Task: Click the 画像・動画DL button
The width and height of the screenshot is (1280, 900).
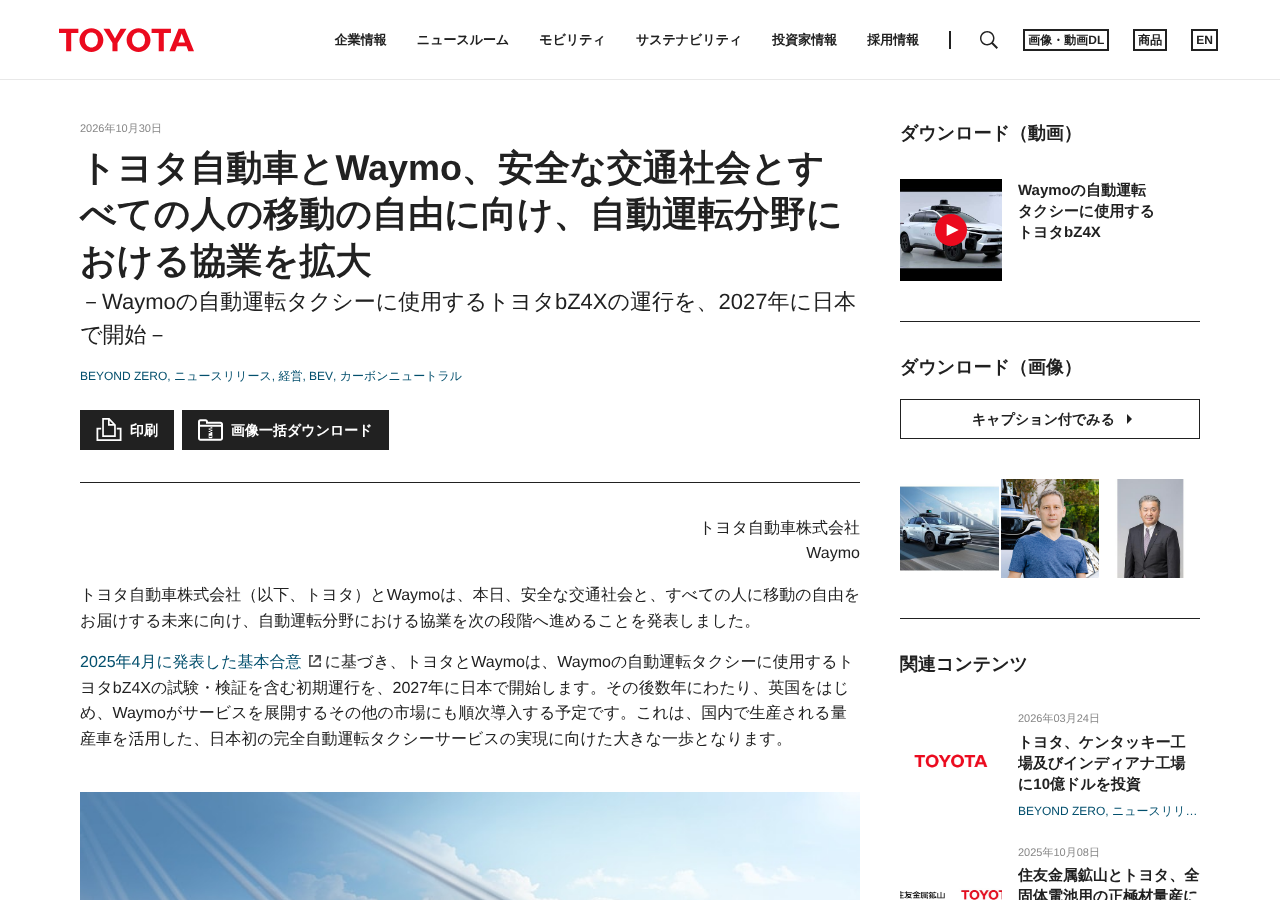Action: point(1066,40)
